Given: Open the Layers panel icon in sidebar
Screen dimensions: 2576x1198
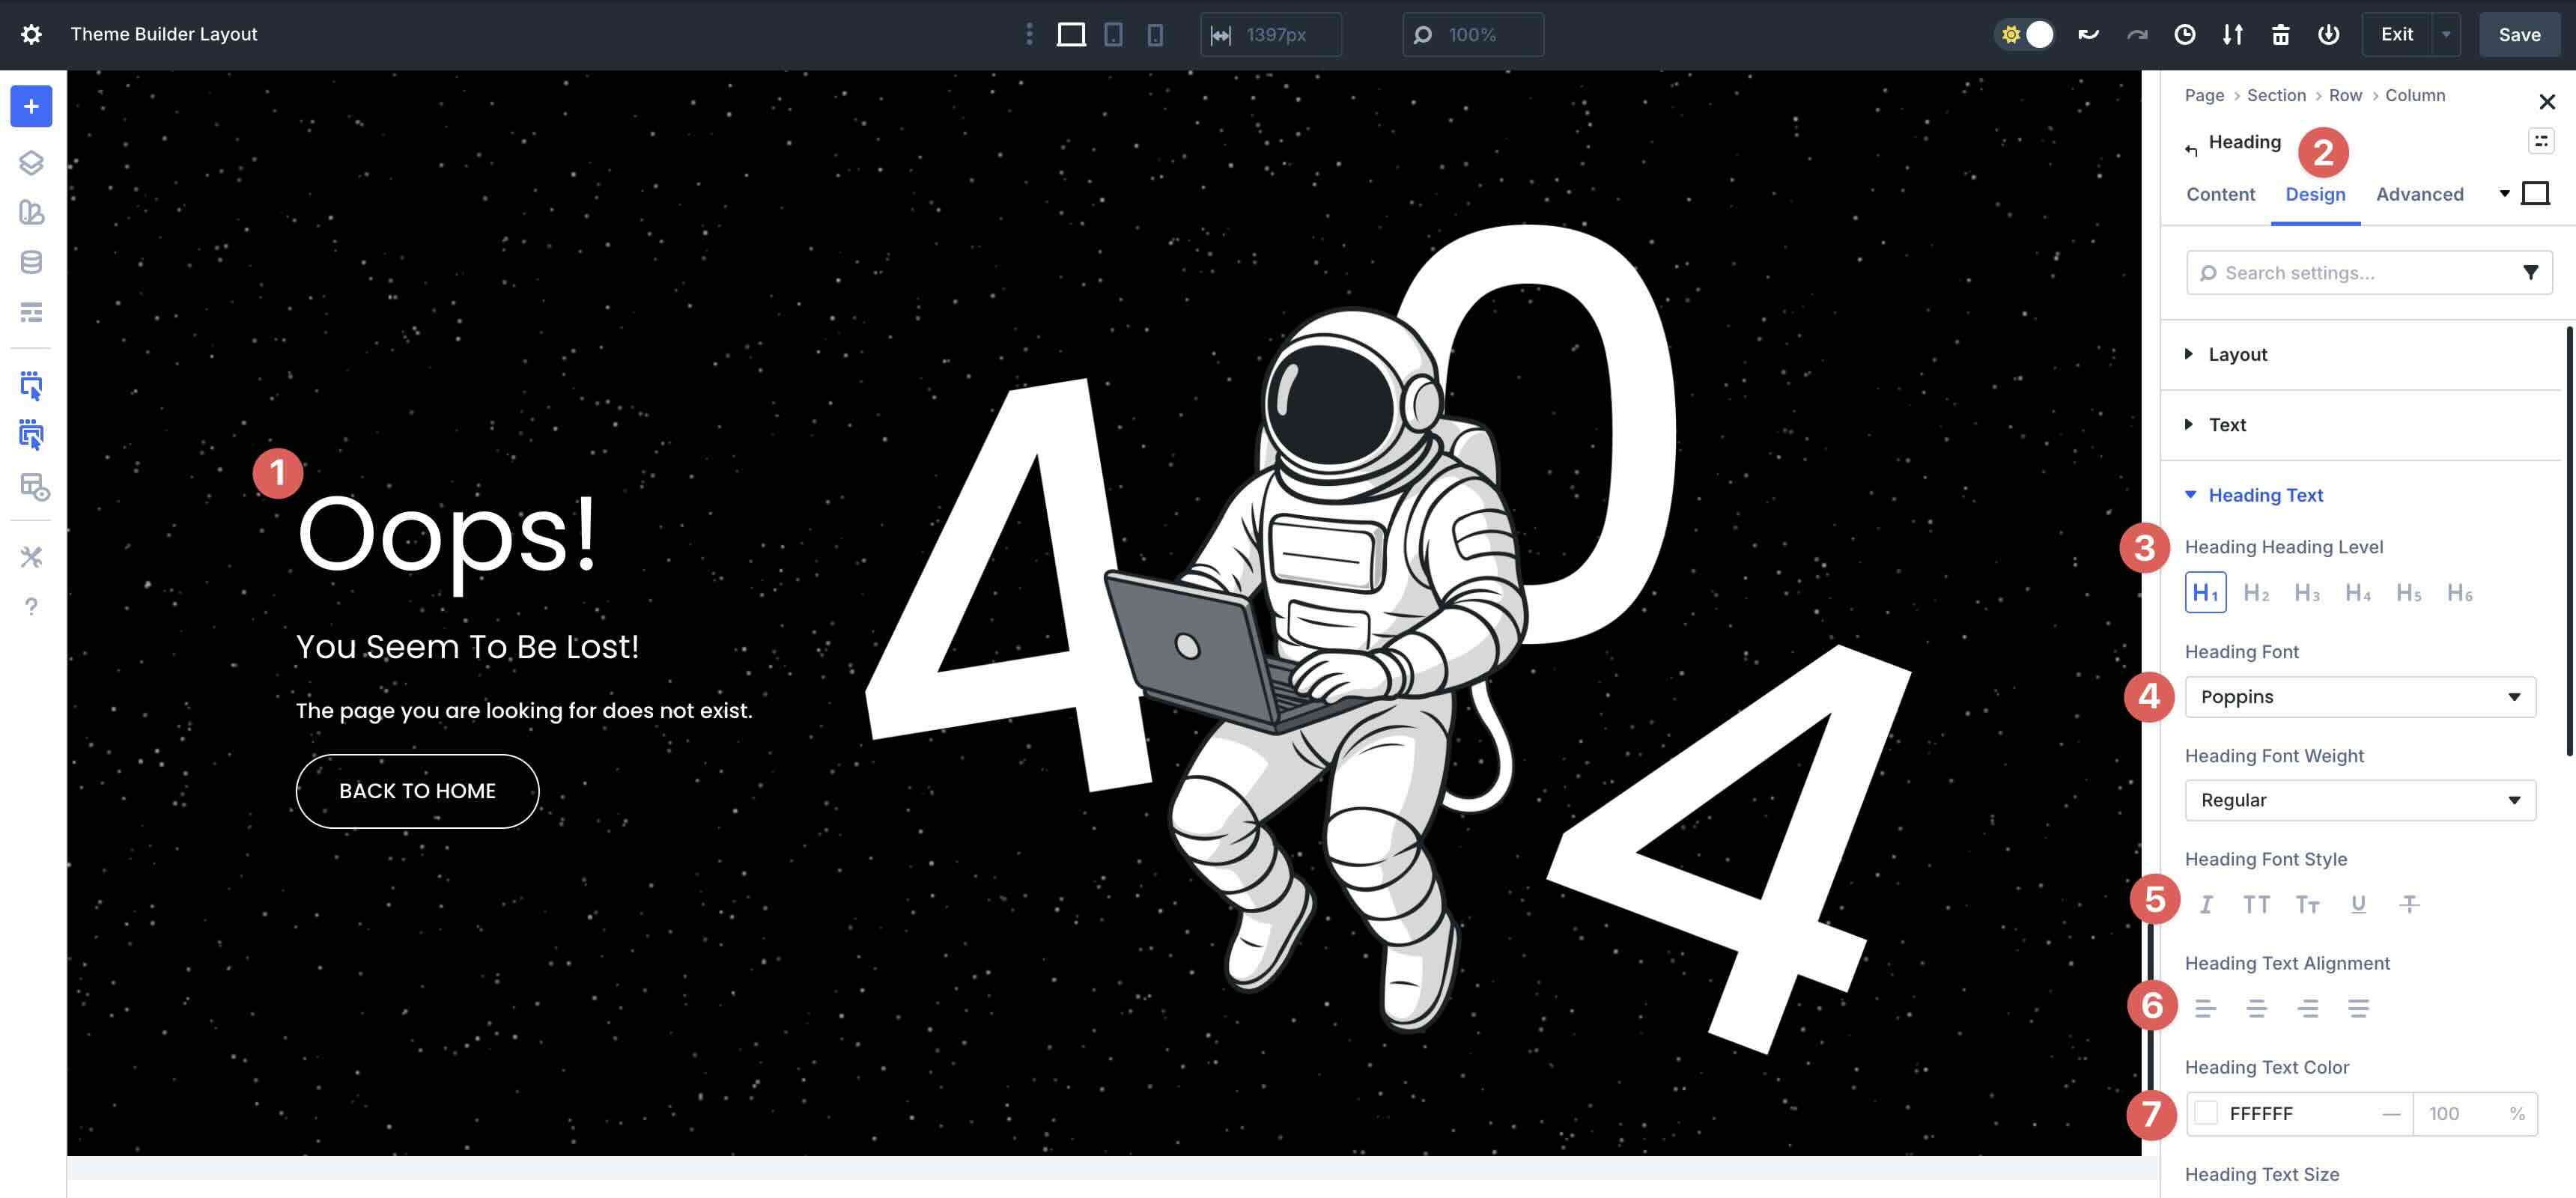Looking at the screenshot, I should pyautogui.click(x=31, y=162).
